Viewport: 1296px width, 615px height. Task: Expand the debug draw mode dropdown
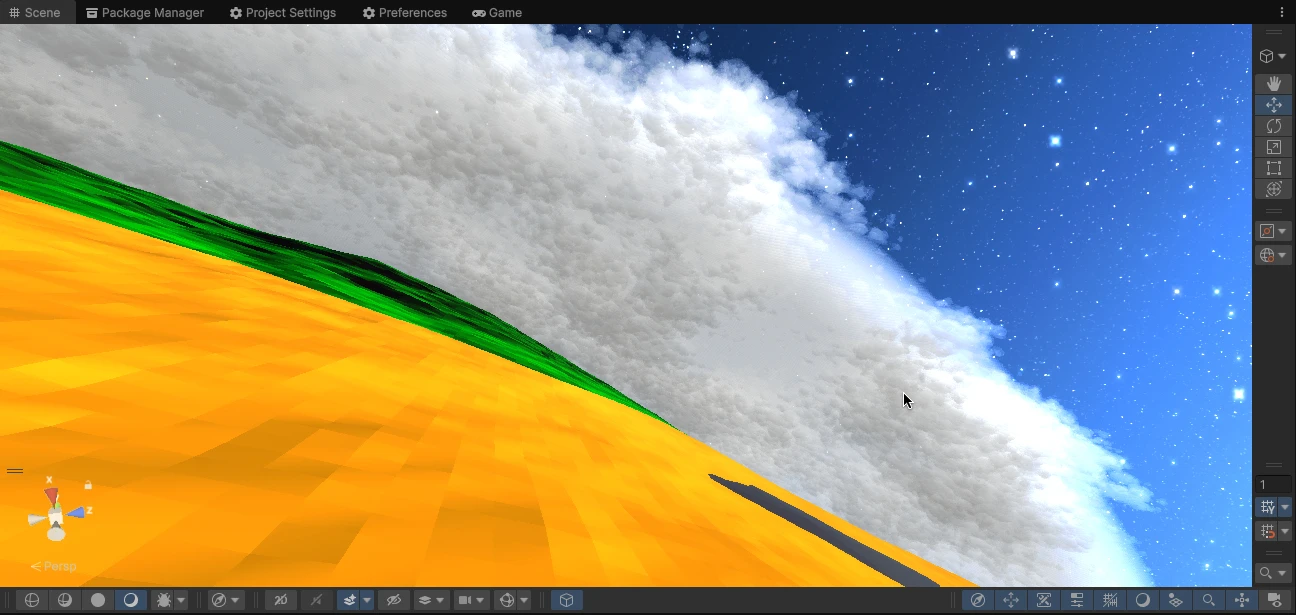coord(181,601)
